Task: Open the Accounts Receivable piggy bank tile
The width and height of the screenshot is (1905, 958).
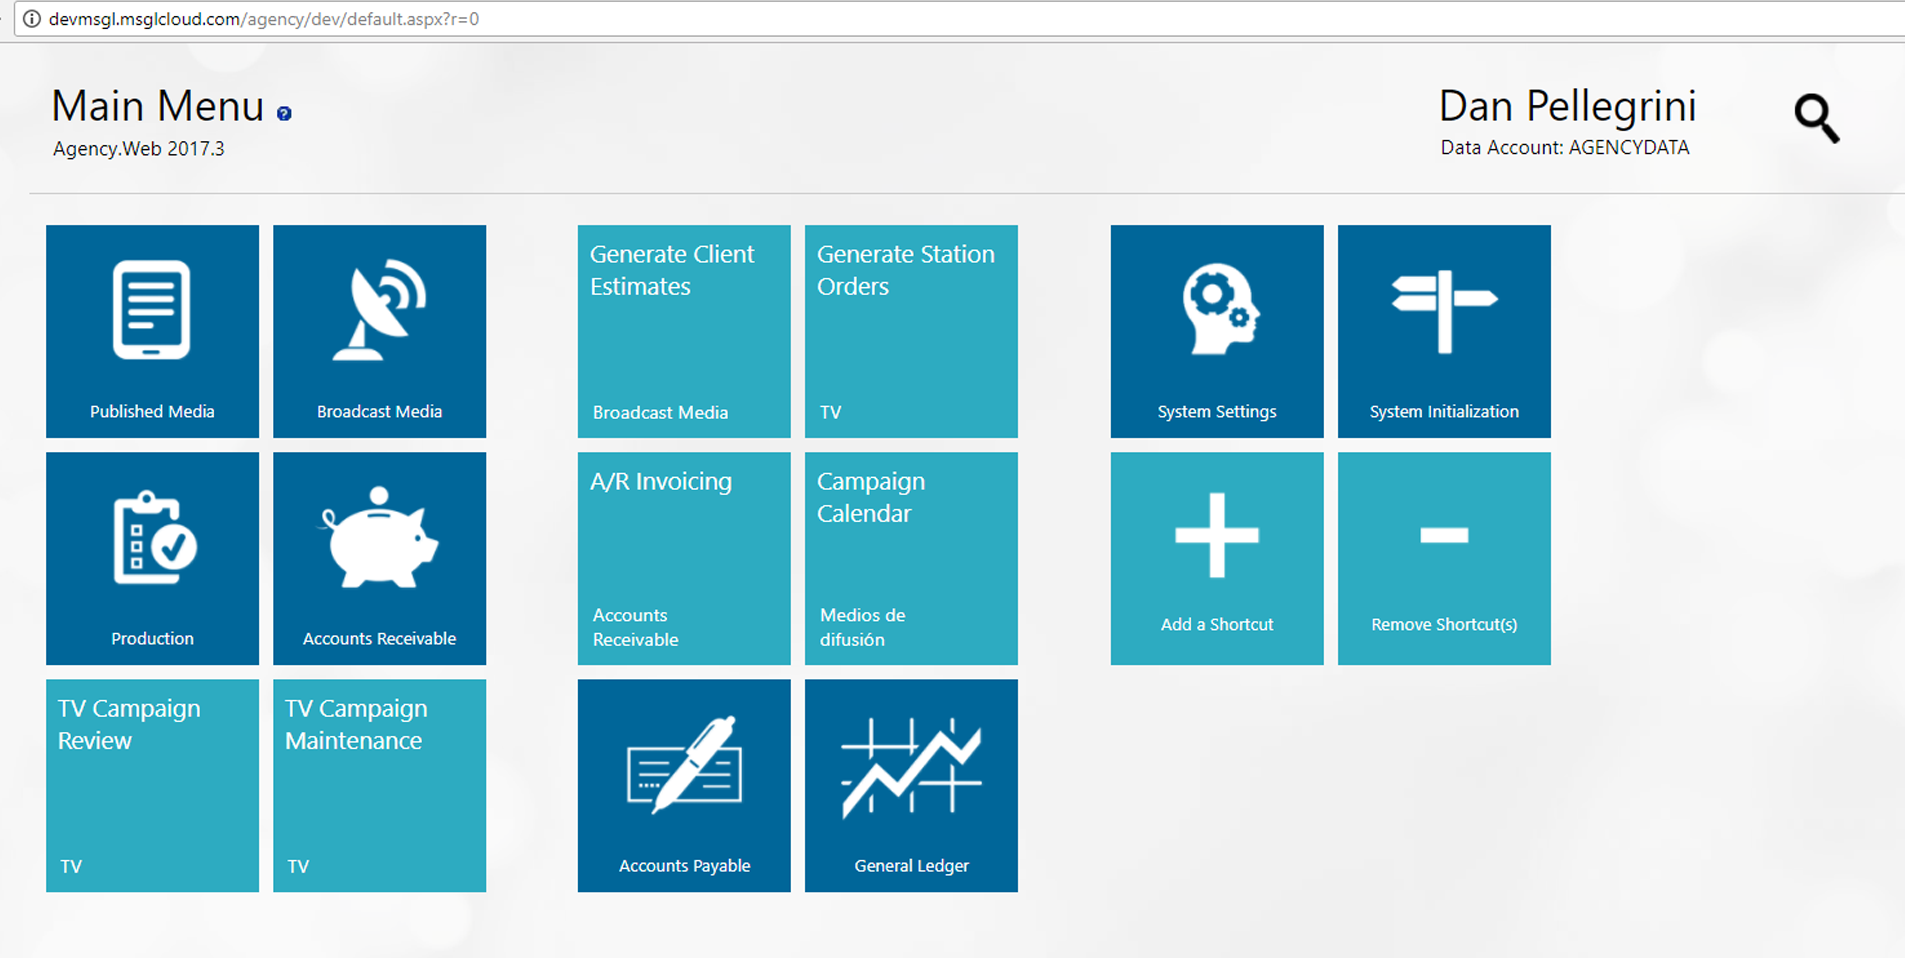Action: (x=379, y=558)
